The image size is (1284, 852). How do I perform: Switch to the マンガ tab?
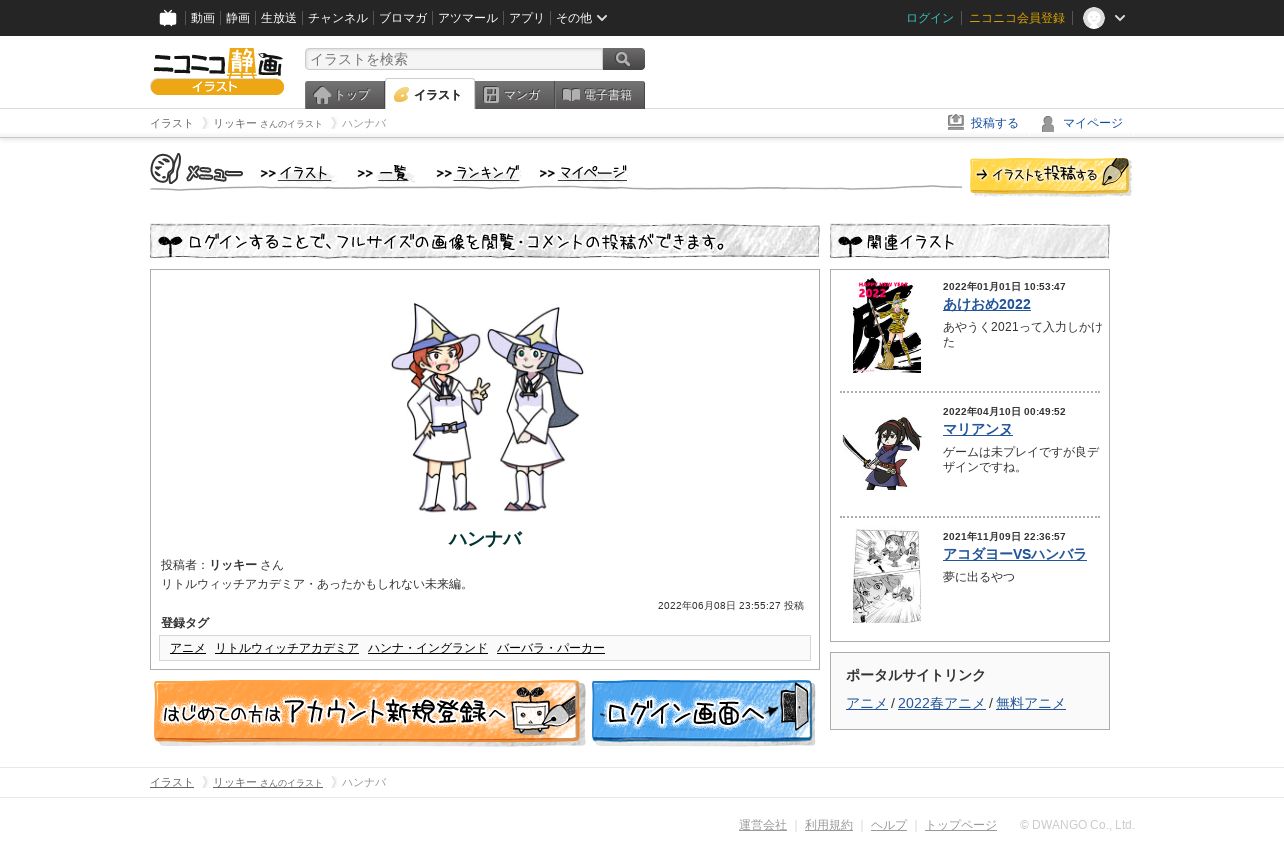tap(515, 95)
